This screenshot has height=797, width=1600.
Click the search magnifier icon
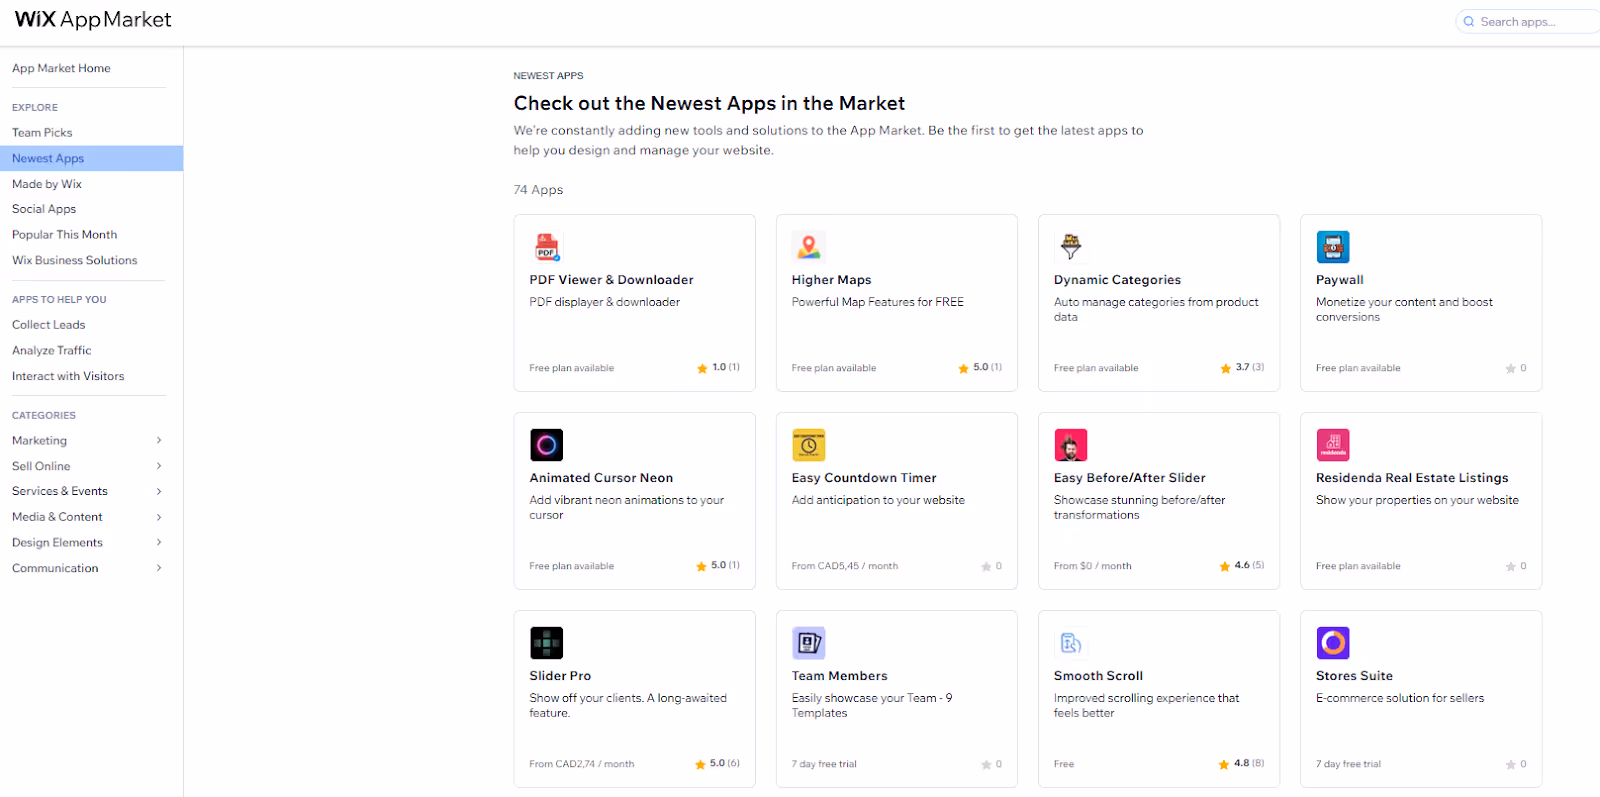pyautogui.click(x=1468, y=20)
